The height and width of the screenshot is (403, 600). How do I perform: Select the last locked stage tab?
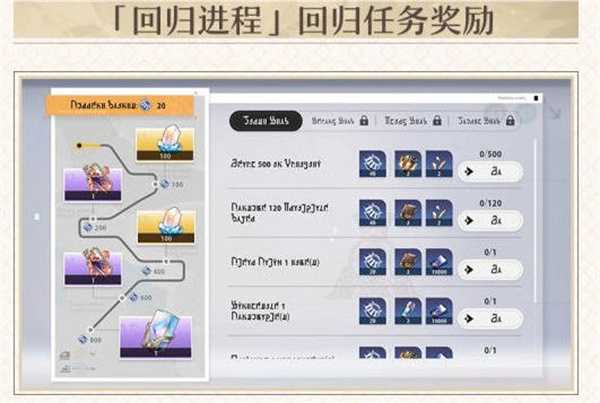[486, 121]
